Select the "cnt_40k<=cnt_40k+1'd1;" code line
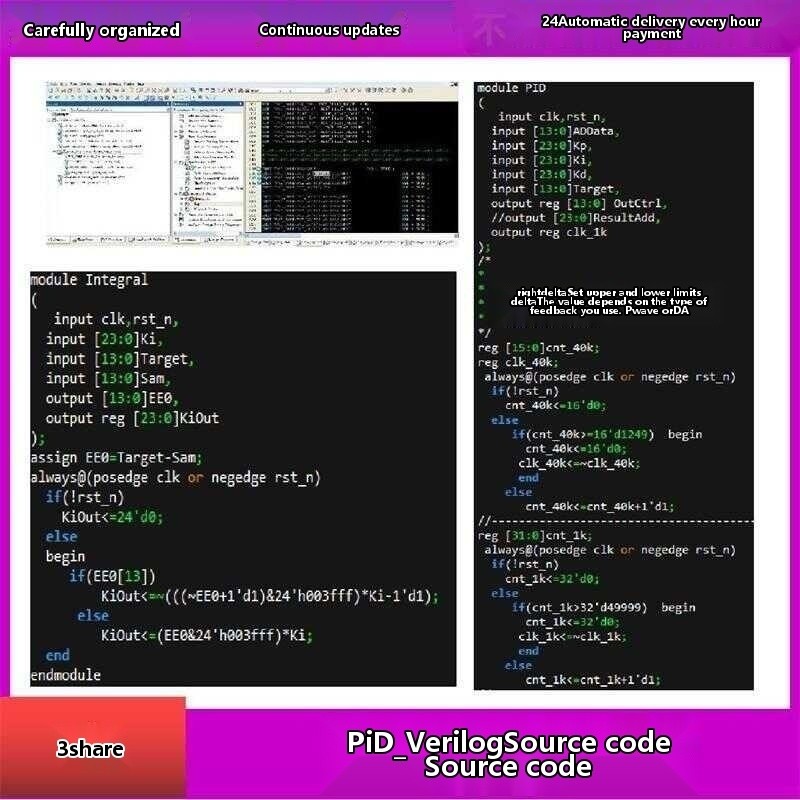The width and height of the screenshot is (800, 800). click(x=600, y=507)
